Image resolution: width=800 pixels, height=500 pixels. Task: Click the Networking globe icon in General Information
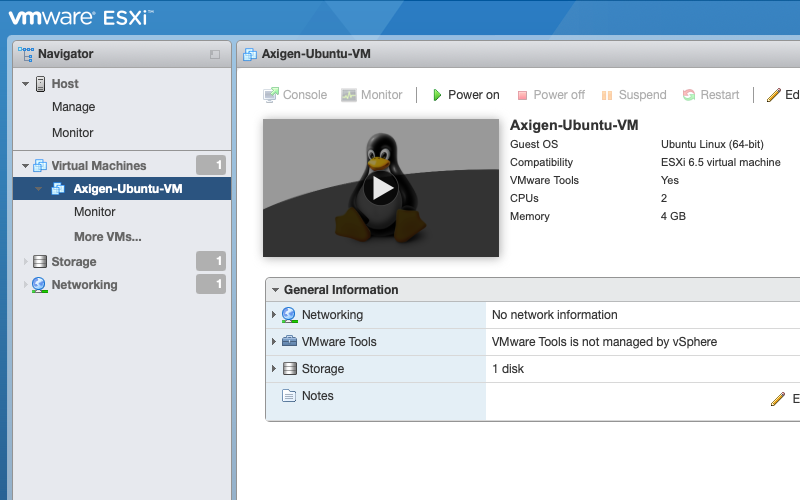coord(289,315)
